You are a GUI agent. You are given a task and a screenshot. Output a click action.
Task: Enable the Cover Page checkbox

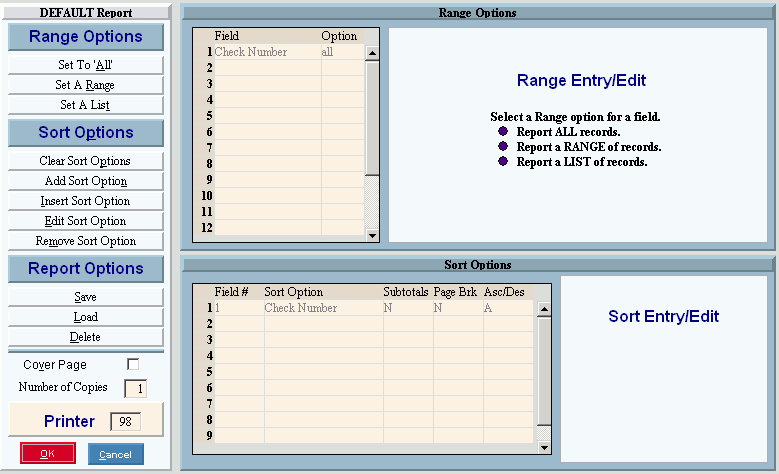(133, 365)
